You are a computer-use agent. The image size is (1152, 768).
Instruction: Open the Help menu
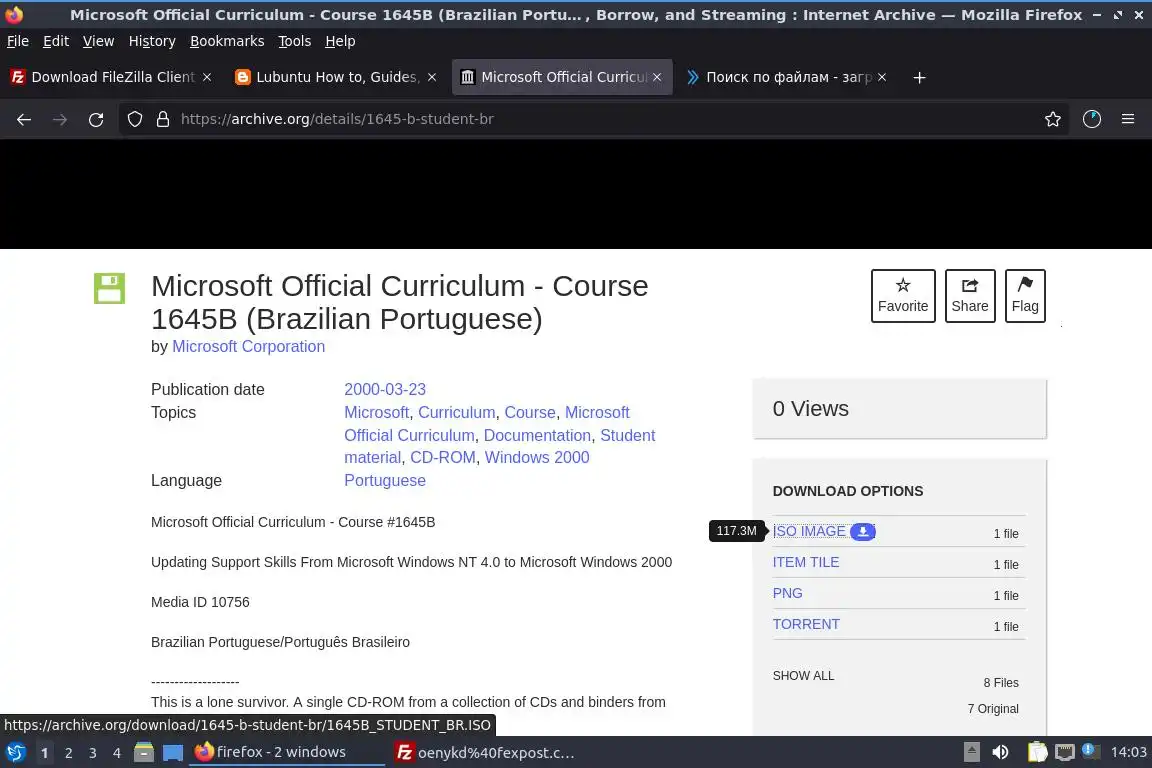click(340, 41)
